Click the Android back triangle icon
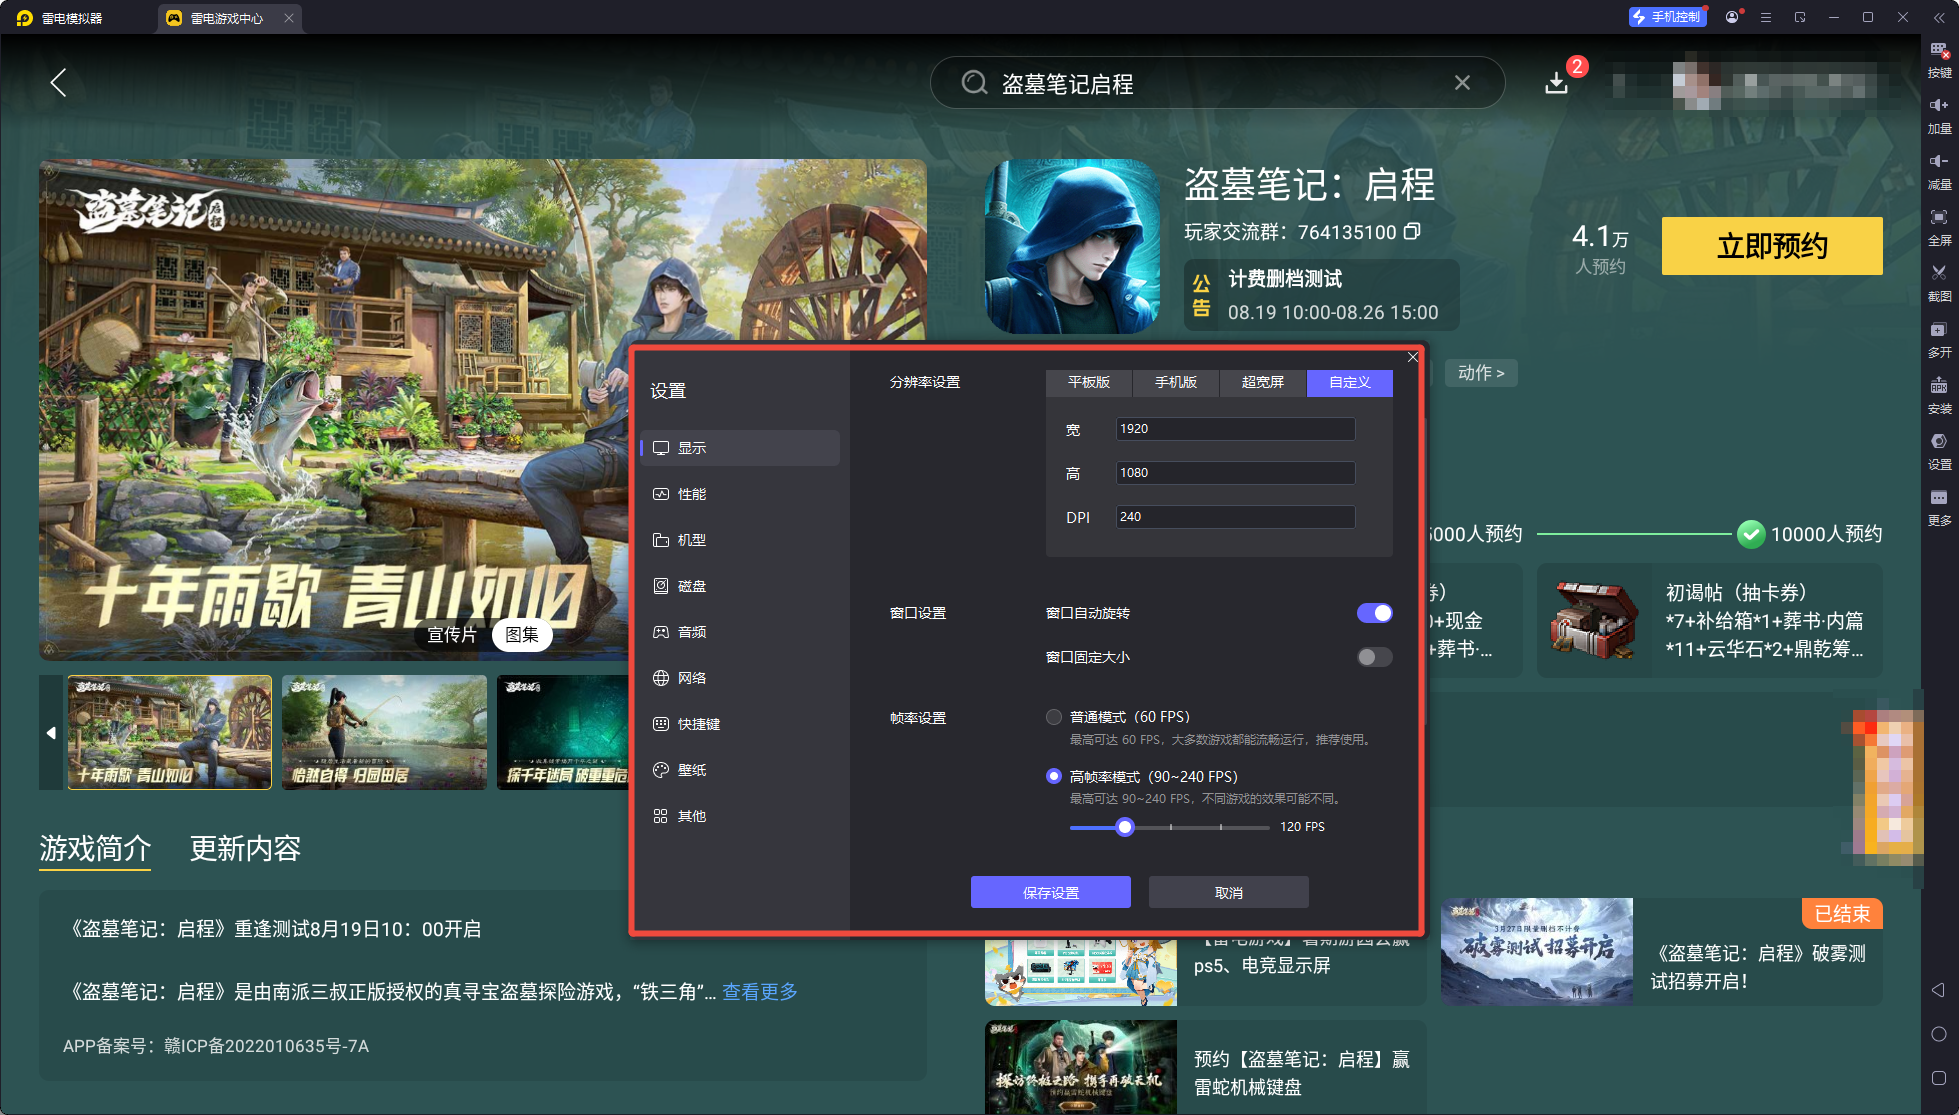1959x1115 pixels. [x=1938, y=990]
